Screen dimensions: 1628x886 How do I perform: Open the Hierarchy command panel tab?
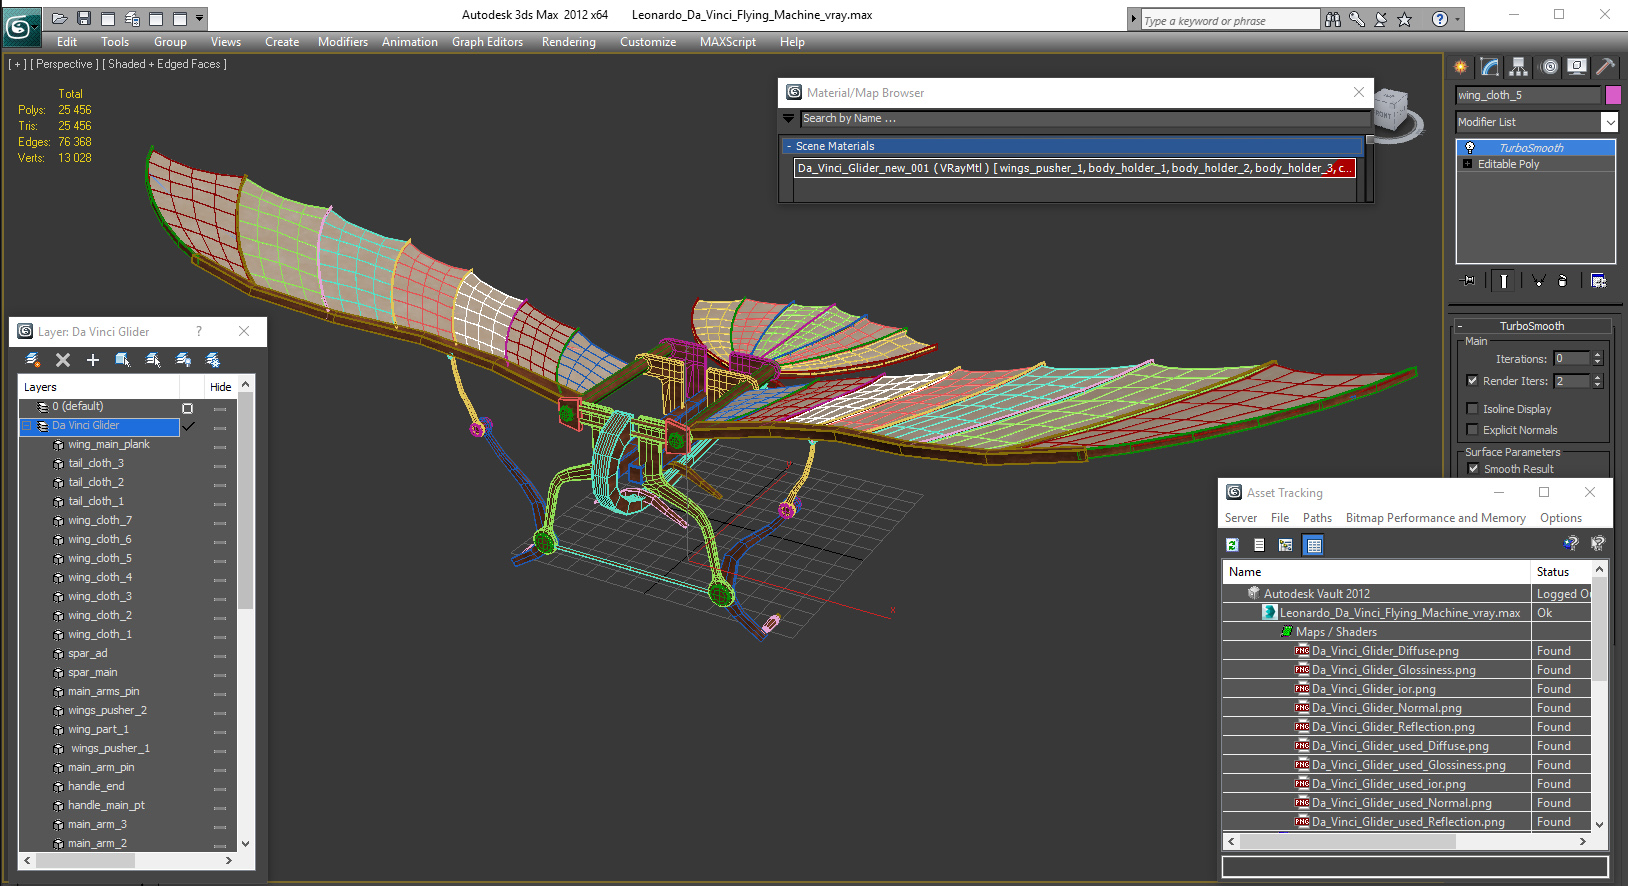pyautogui.click(x=1519, y=67)
